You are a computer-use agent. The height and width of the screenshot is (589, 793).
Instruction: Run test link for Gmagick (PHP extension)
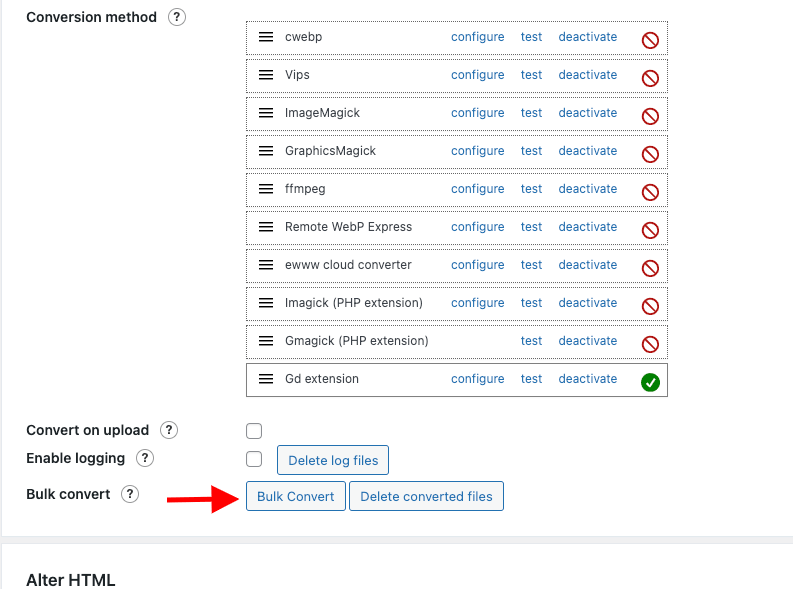(x=531, y=341)
